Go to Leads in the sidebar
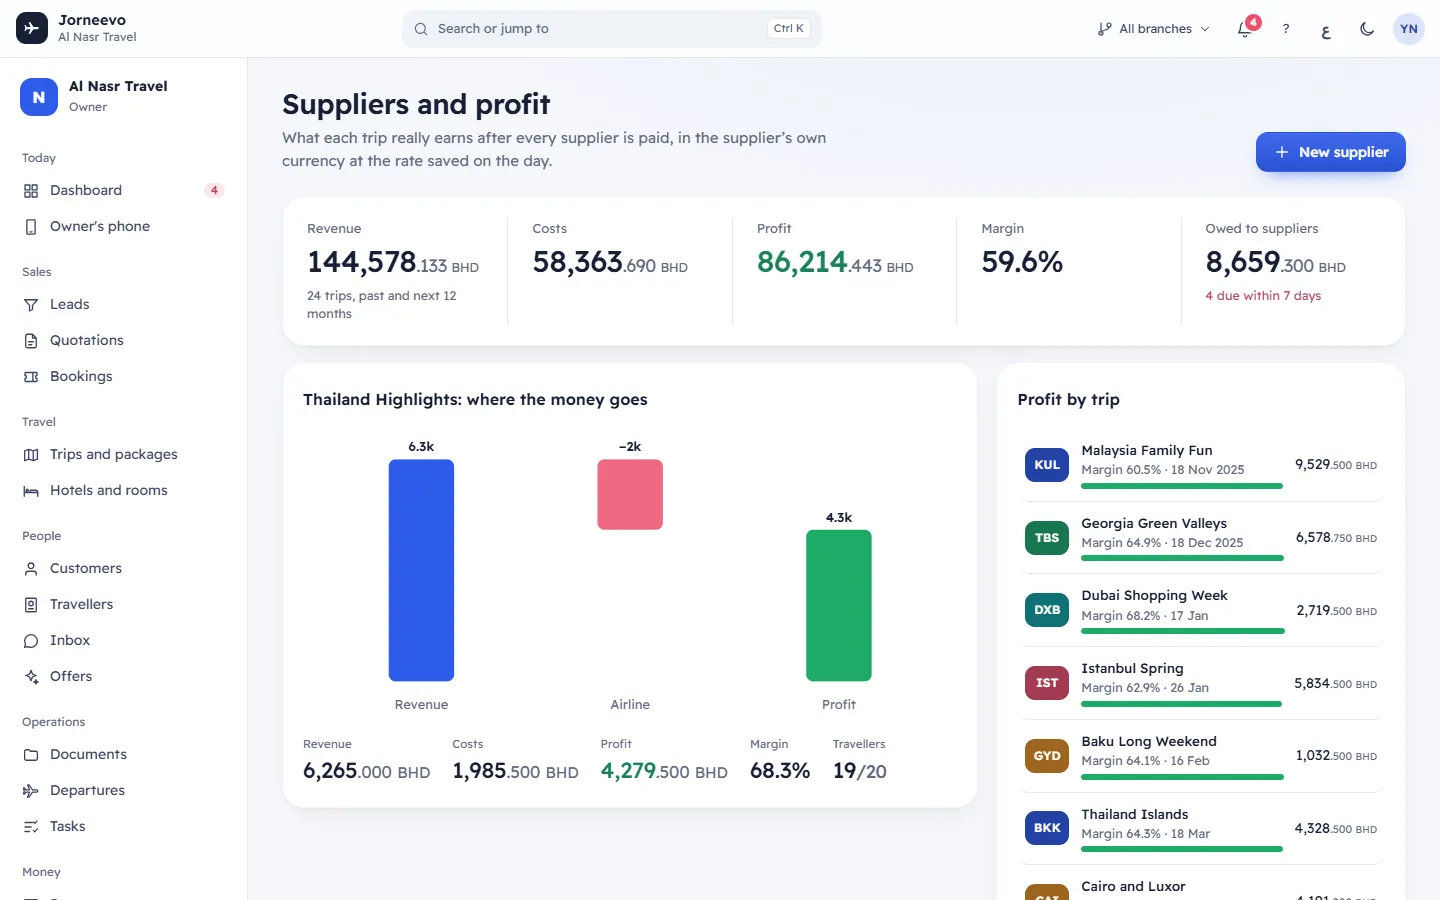This screenshot has width=1440, height=900. 123,304
